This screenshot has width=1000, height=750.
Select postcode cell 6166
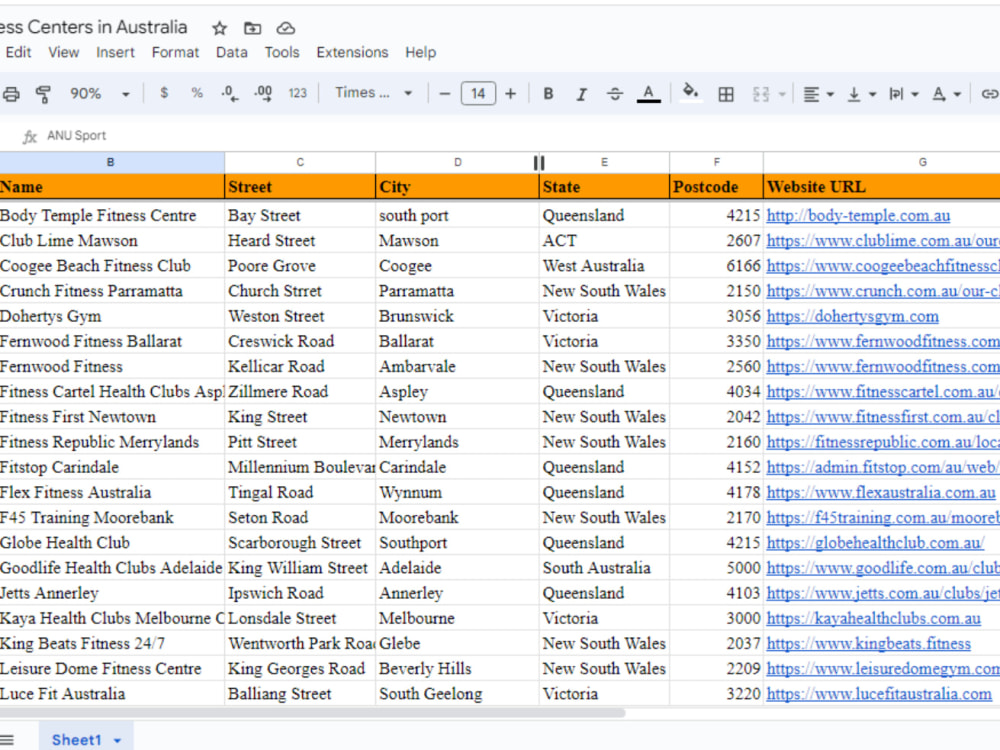[716, 266]
